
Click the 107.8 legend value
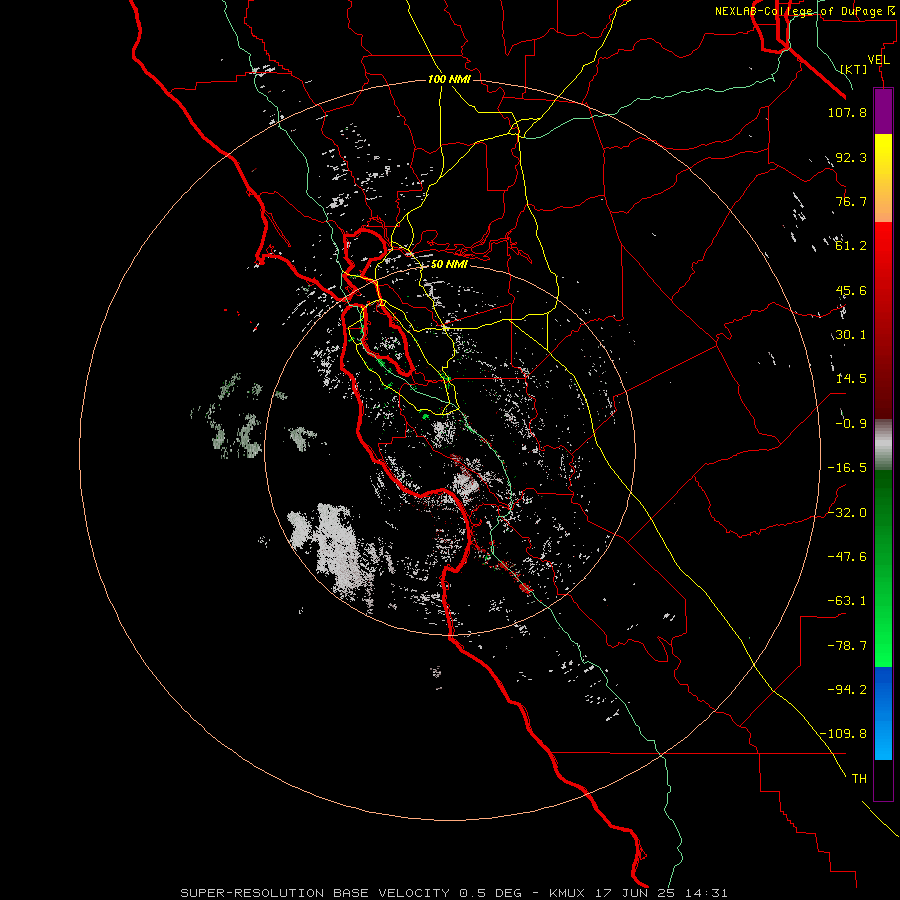[847, 112]
